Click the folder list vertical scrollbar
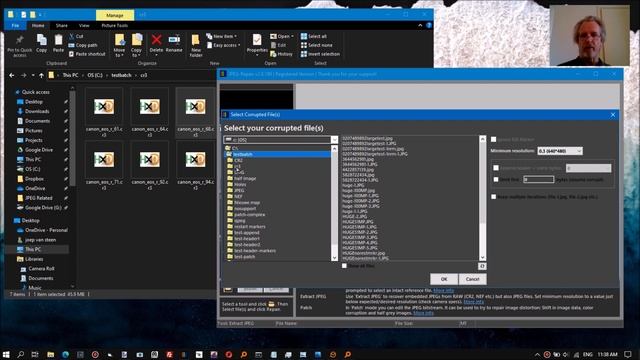Image resolution: width=640 pixels, height=360 pixels. 335,203
